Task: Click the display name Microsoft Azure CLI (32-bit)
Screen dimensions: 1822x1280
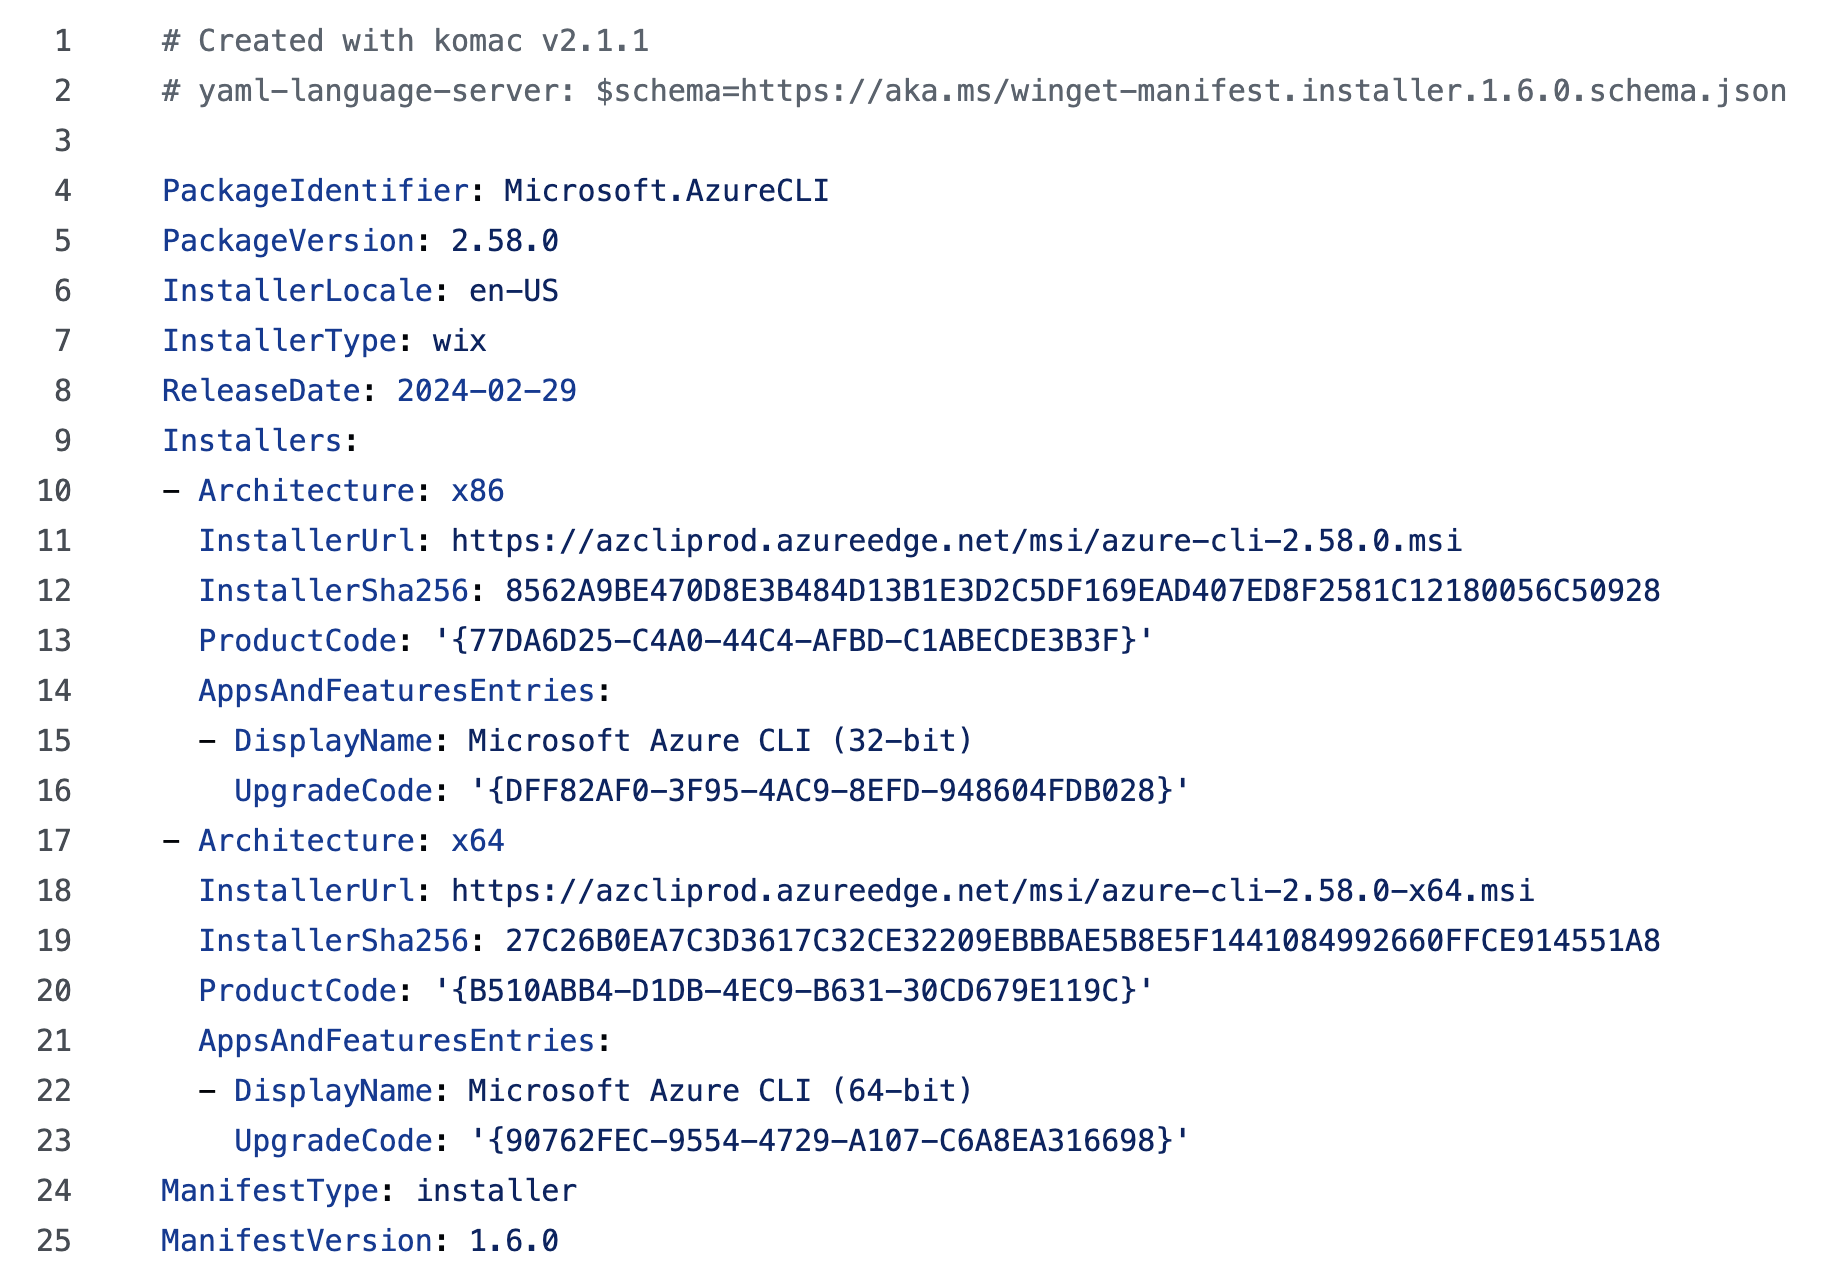Action: (720, 741)
